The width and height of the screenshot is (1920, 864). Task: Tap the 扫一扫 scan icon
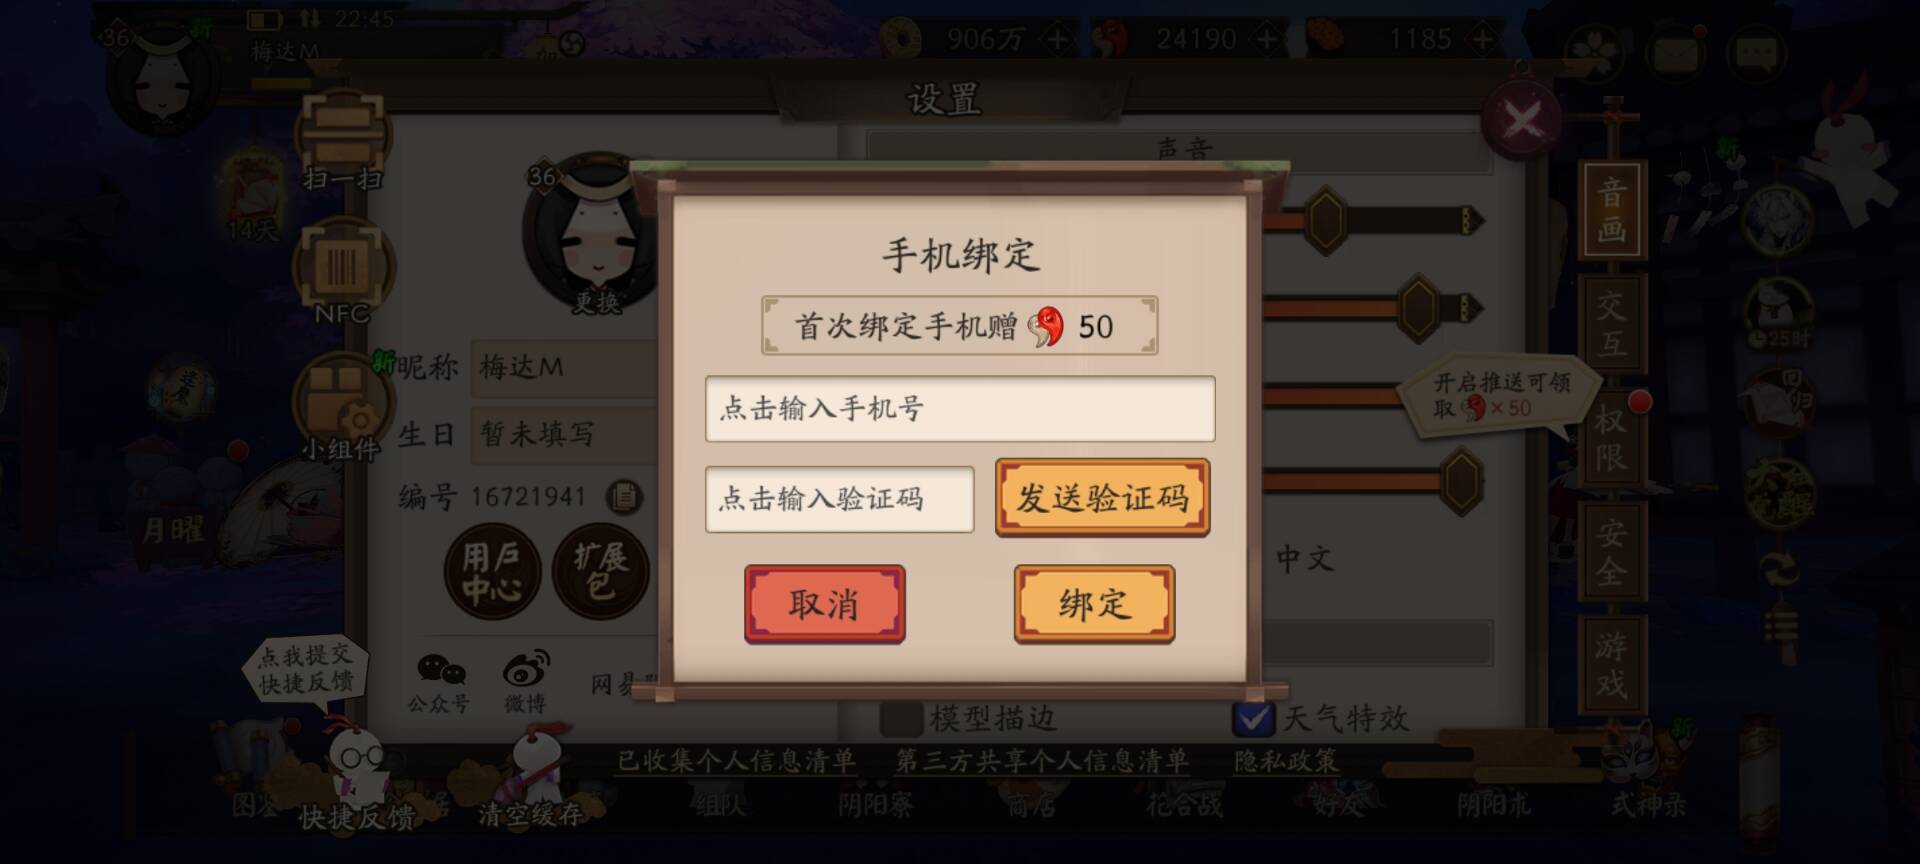342,138
